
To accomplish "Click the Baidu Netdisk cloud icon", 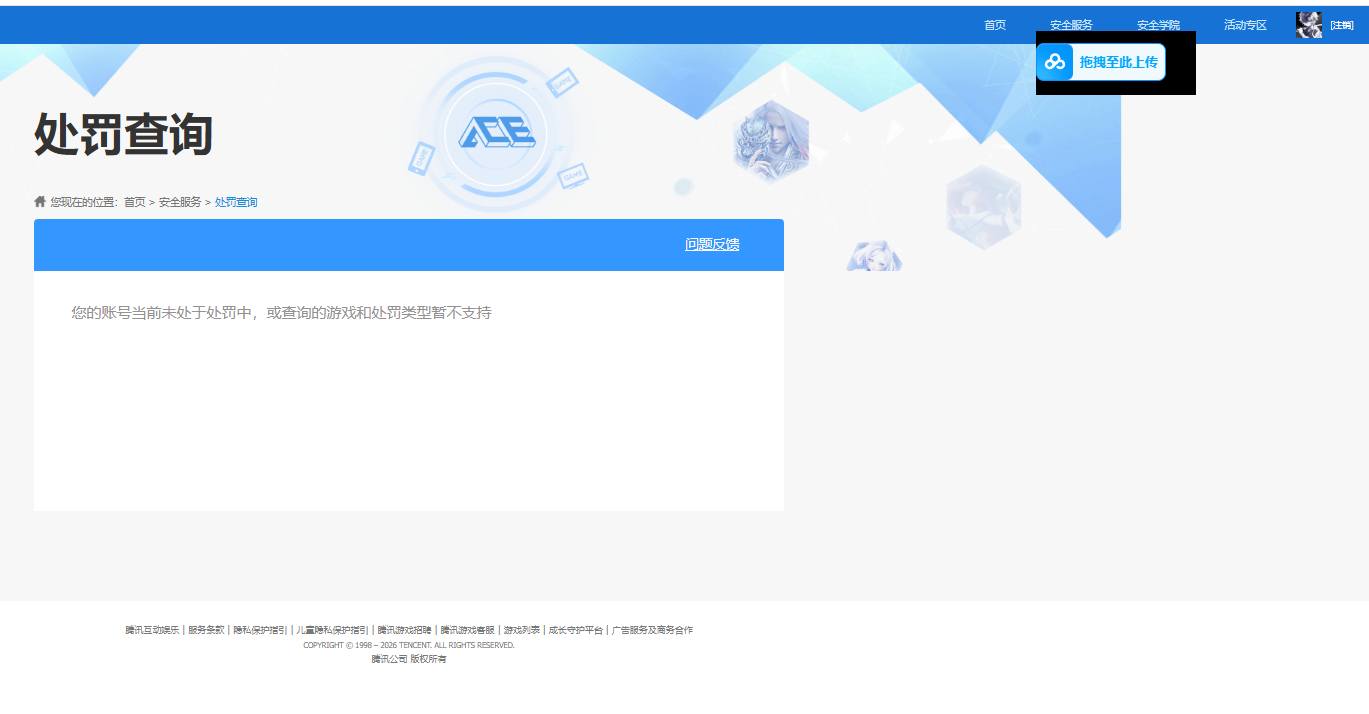I will pos(1055,62).
